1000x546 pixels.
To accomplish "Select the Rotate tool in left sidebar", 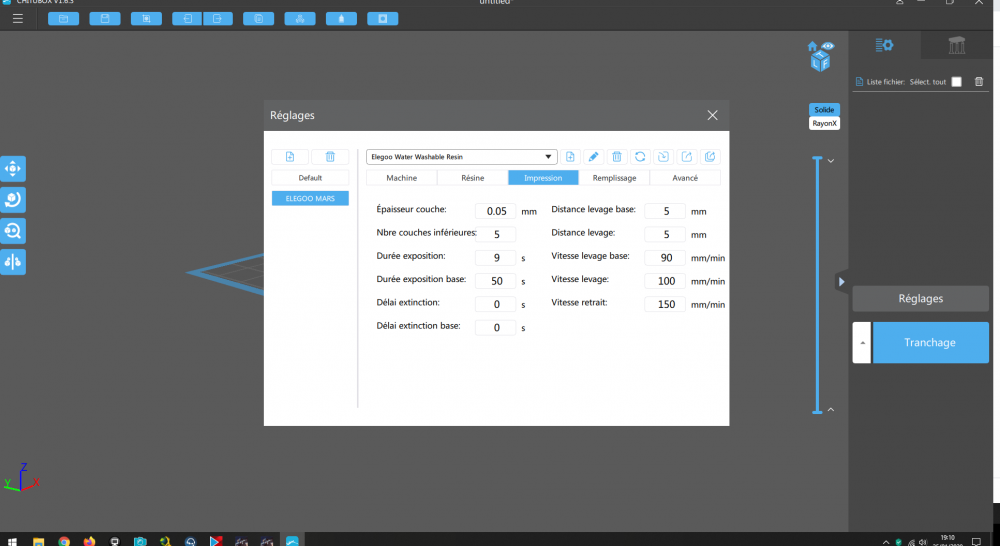I will 13,200.
